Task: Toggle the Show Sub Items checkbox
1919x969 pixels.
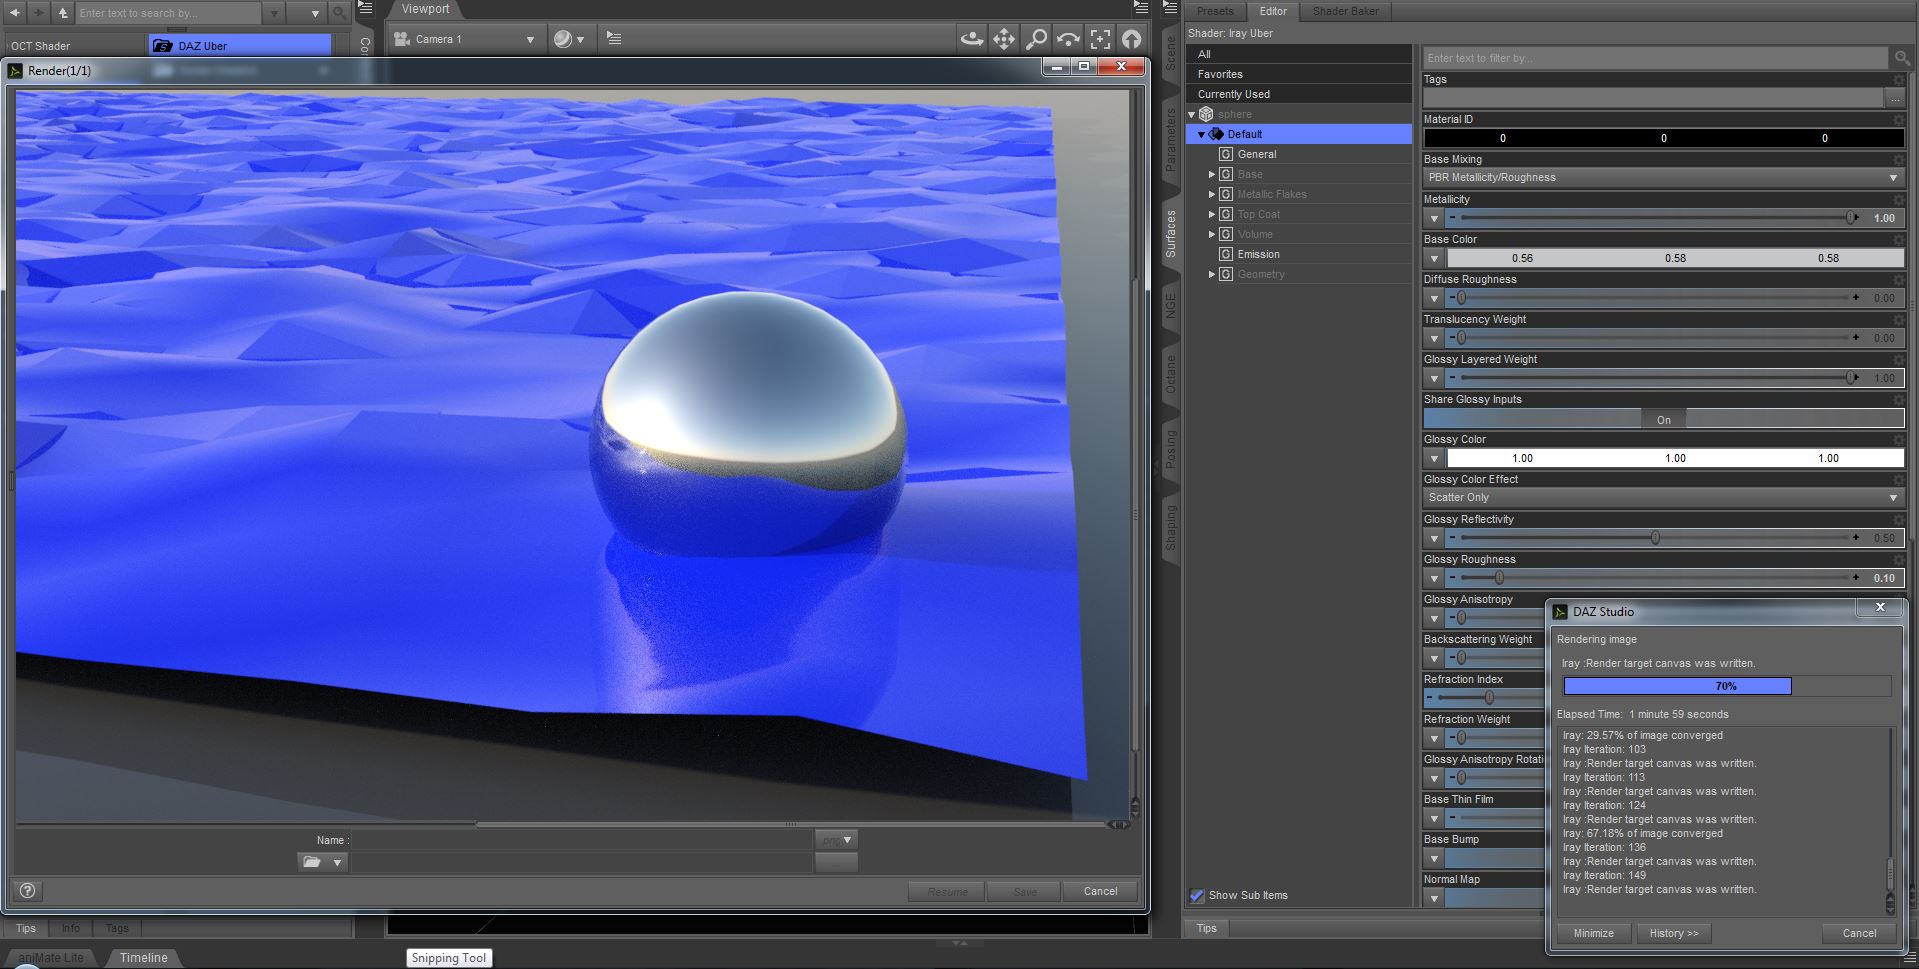Action: [x=1197, y=895]
